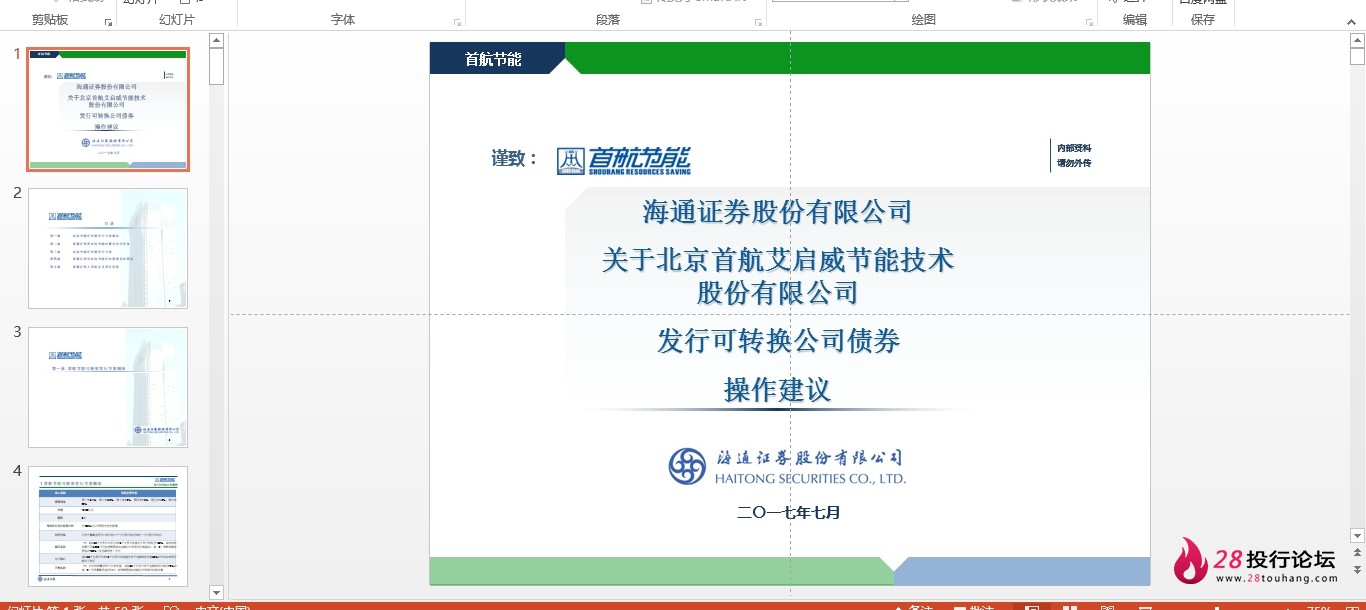Click the 字体 group label
1366x610 pixels.
coord(343,20)
